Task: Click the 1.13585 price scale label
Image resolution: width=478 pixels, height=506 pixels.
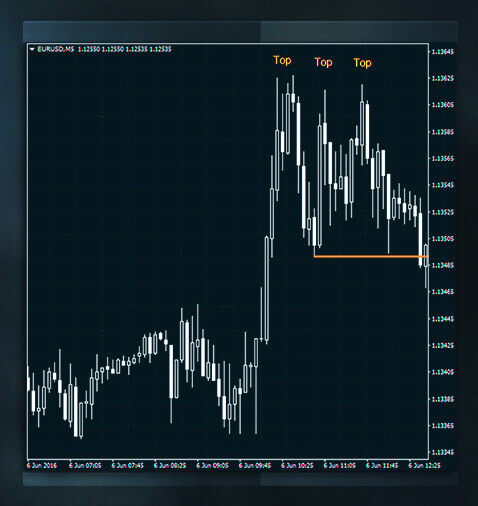Action: [443, 132]
